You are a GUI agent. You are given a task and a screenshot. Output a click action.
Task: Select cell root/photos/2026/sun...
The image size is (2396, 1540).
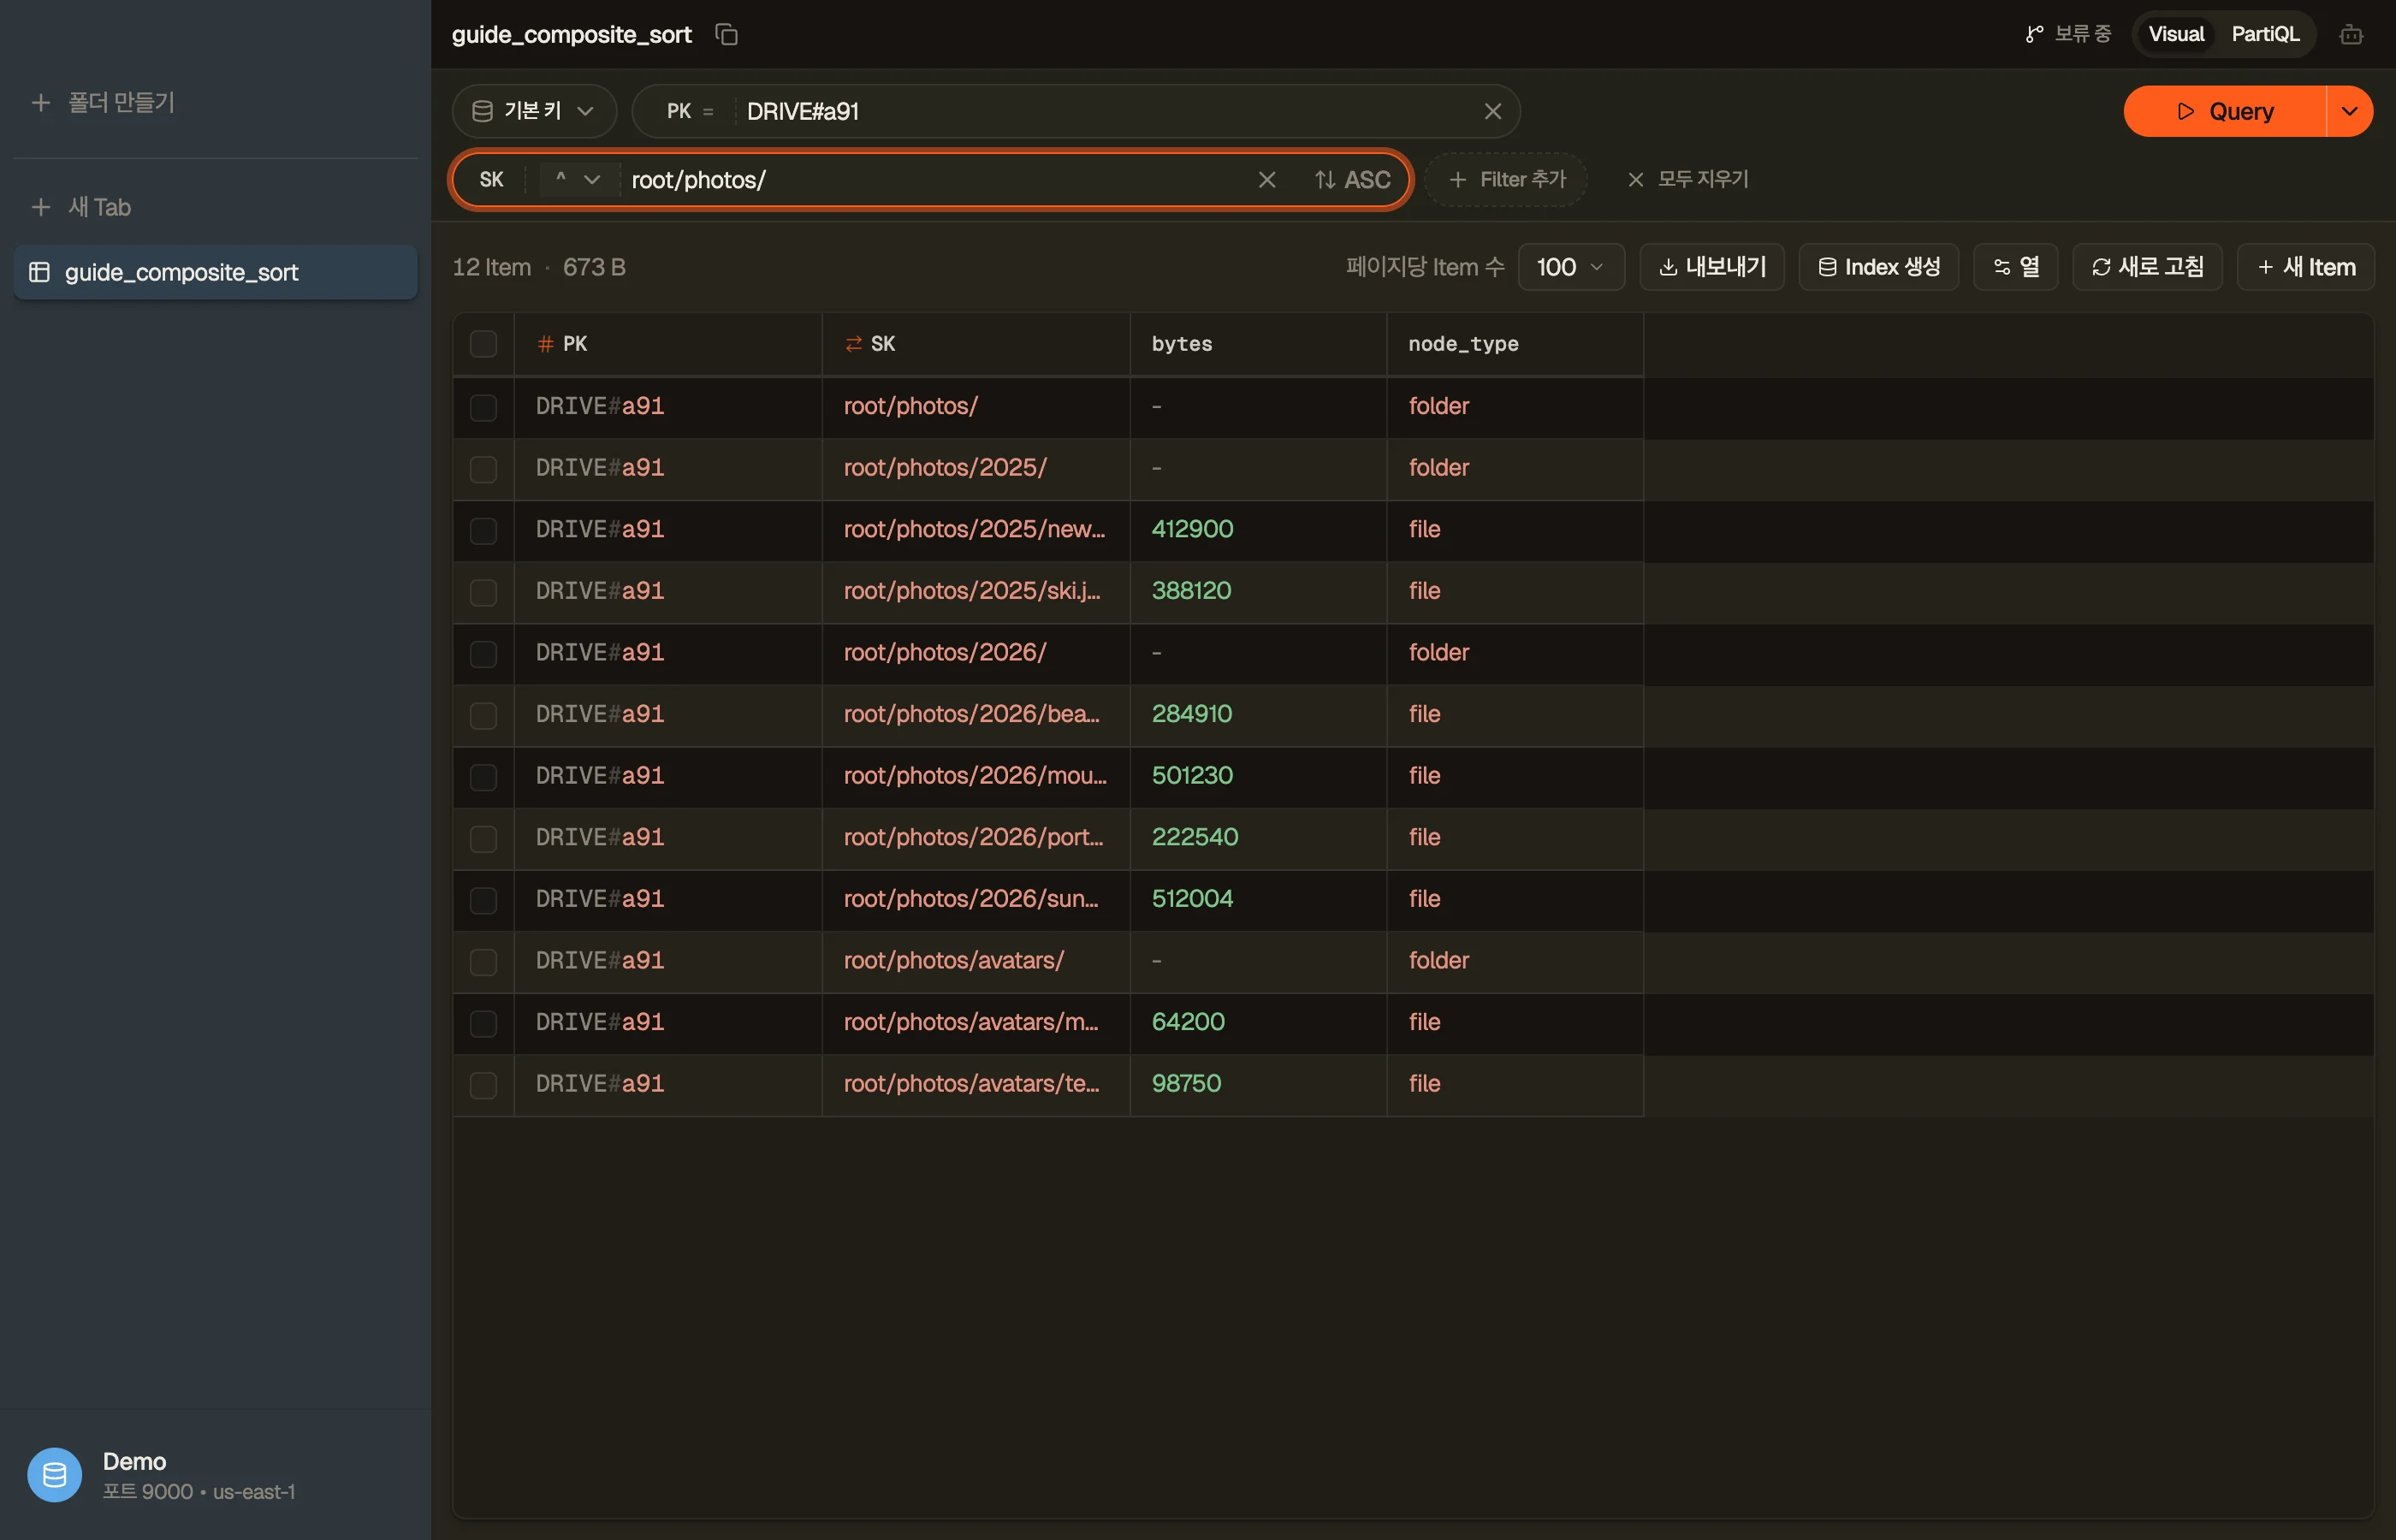tap(976, 899)
